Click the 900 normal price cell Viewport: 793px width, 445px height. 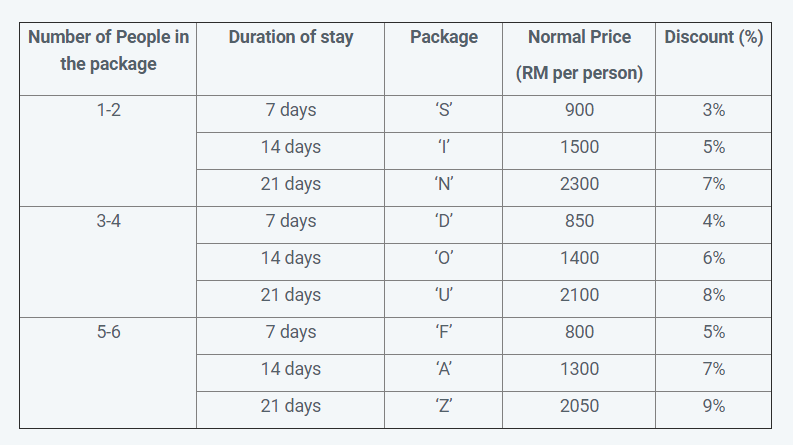[580, 110]
